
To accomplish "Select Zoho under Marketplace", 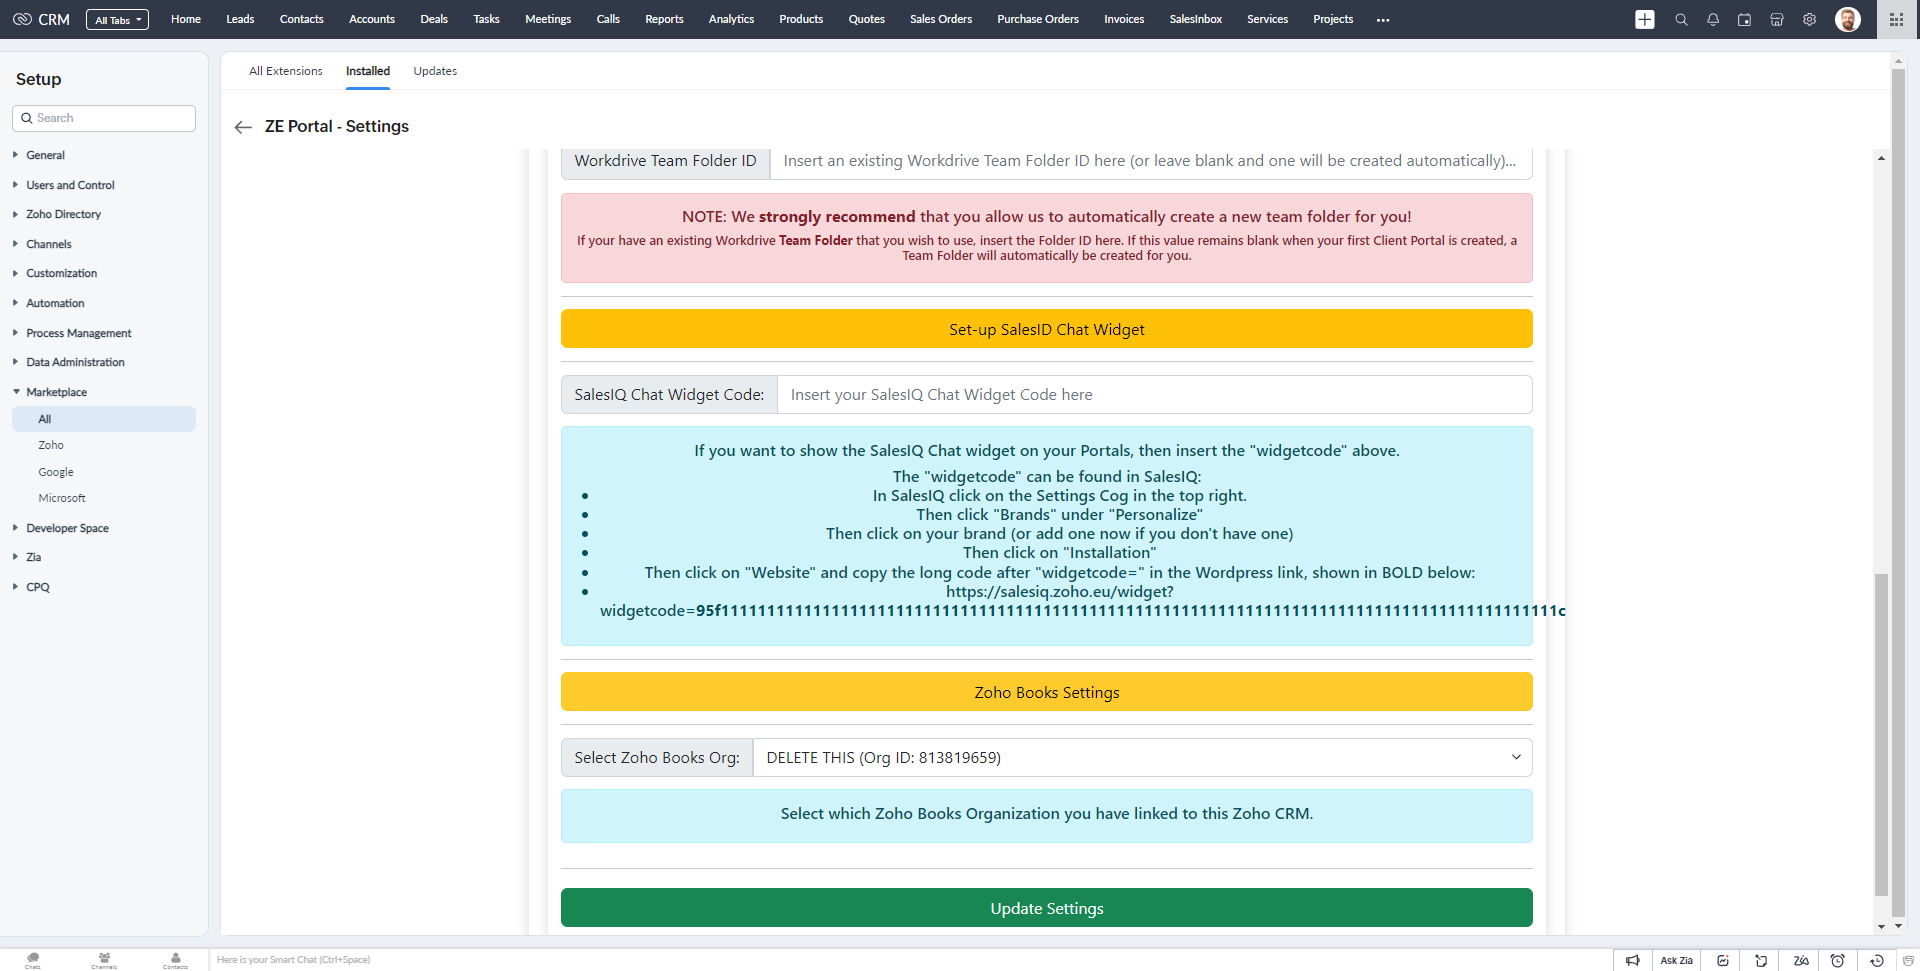I will click(51, 445).
